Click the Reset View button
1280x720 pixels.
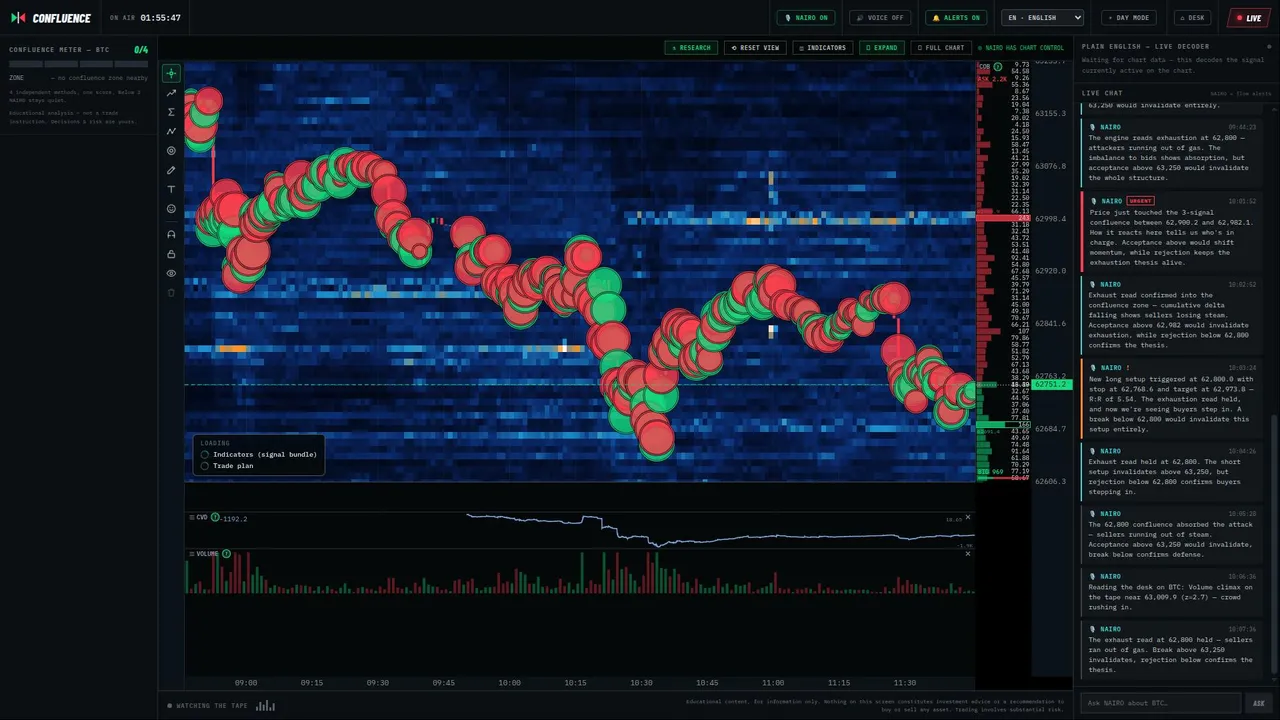[x=755, y=47]
